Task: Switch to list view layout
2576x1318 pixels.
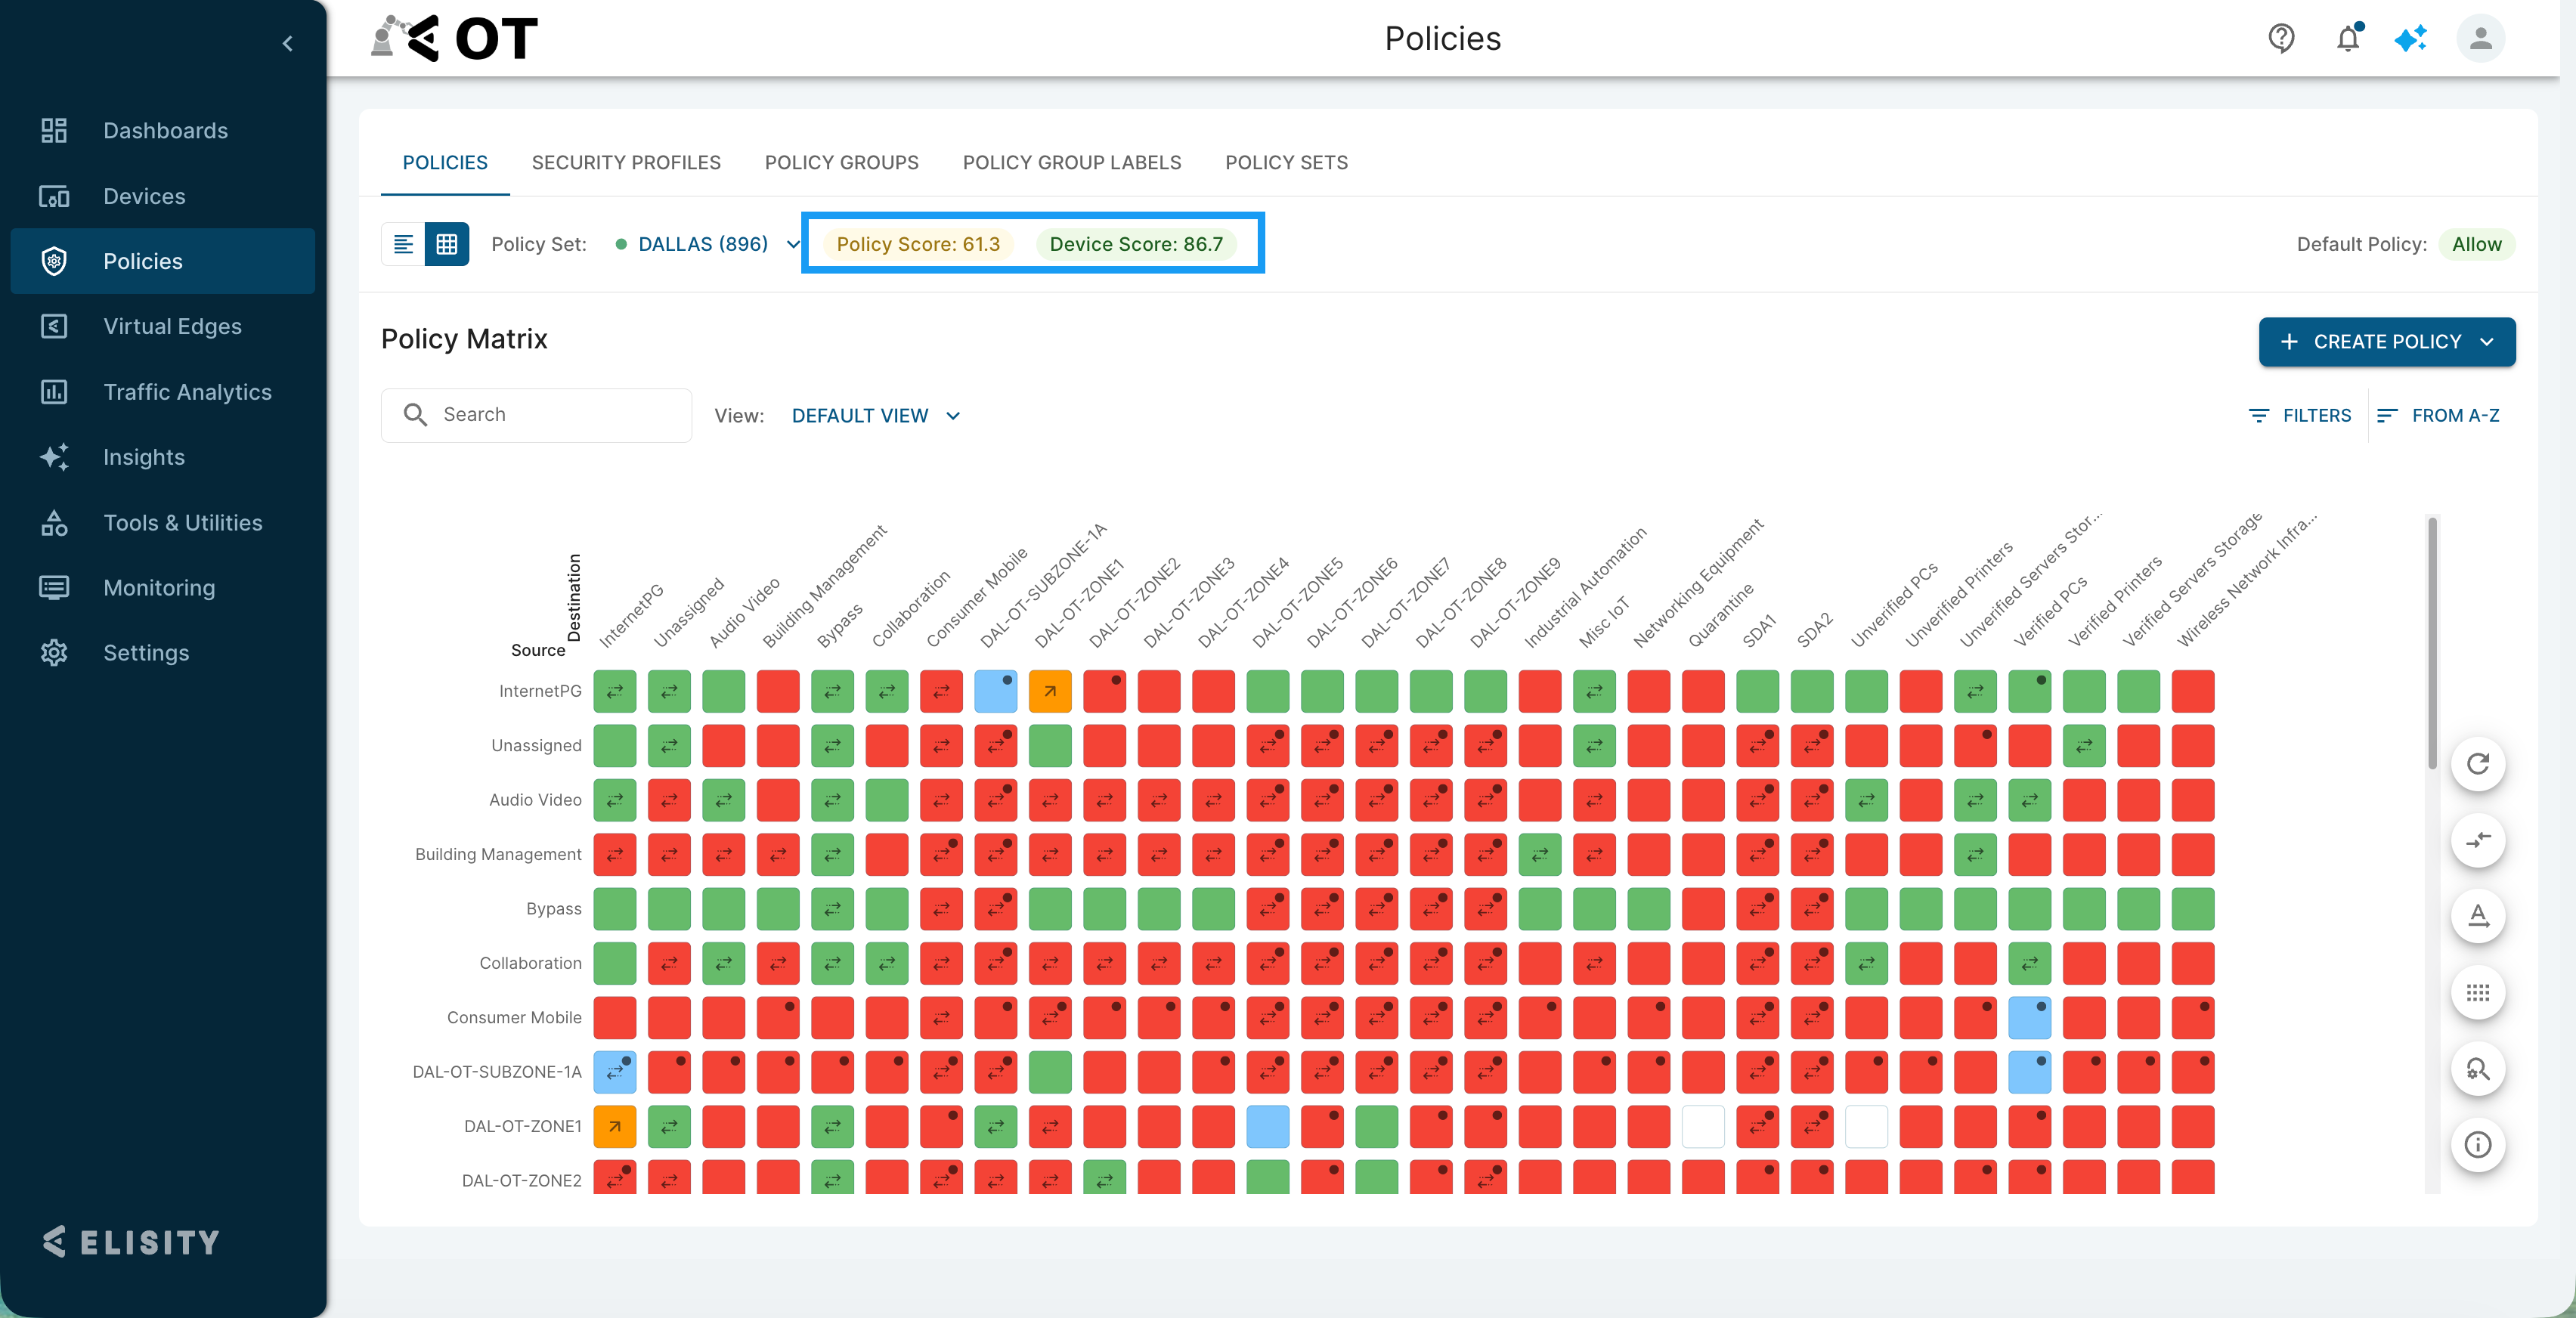Action: (403, 244)
